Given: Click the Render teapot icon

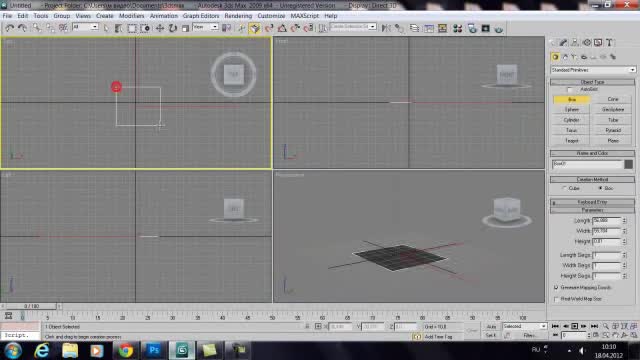Looking at the screenshot, I should 499,29.
